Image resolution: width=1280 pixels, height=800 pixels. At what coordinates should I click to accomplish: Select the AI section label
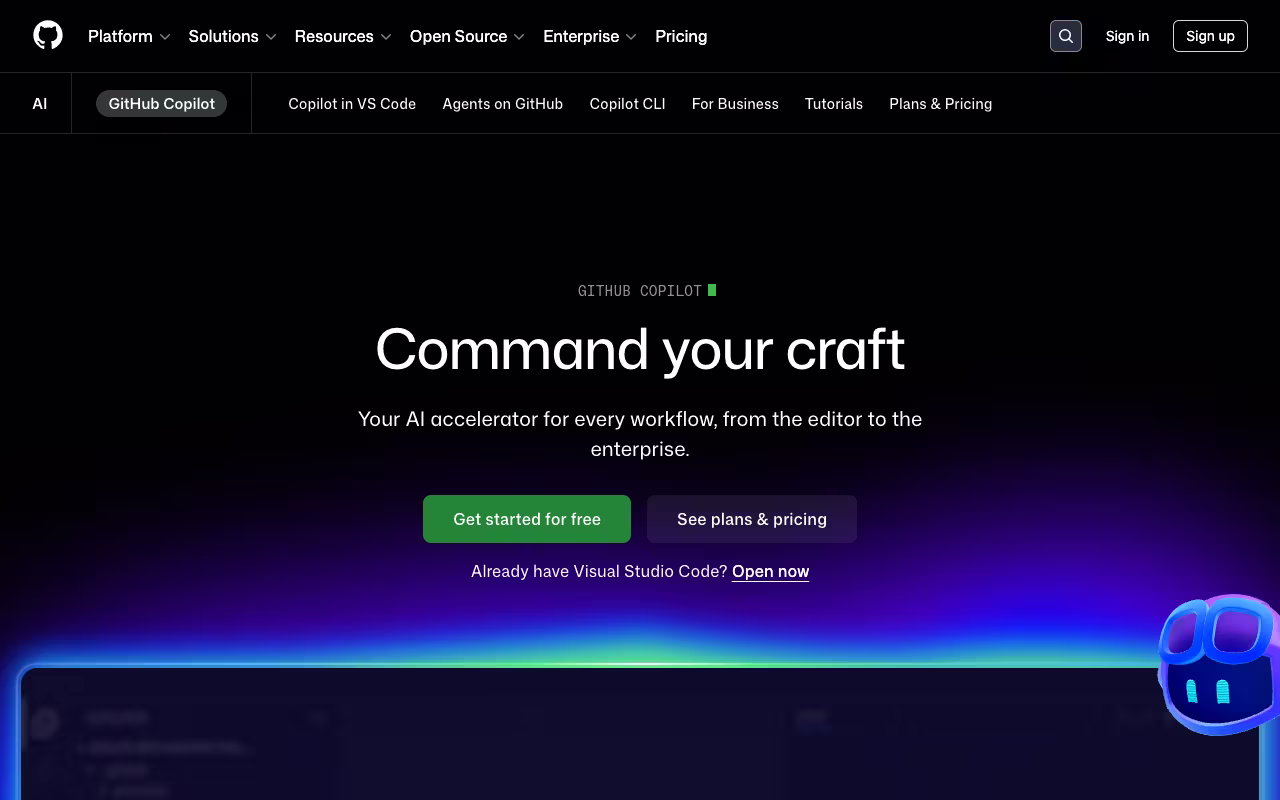tap(40, 103)
